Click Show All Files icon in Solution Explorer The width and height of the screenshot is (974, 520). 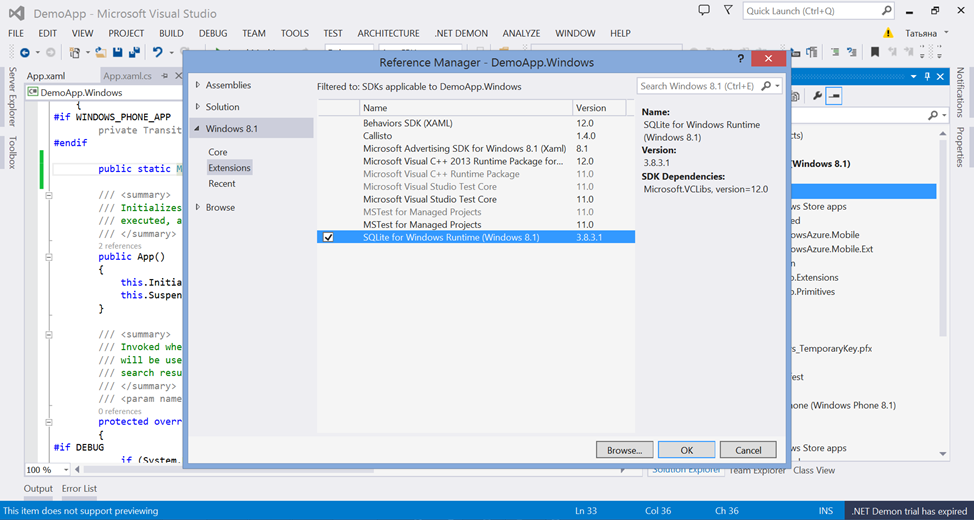tap(795, 96)
